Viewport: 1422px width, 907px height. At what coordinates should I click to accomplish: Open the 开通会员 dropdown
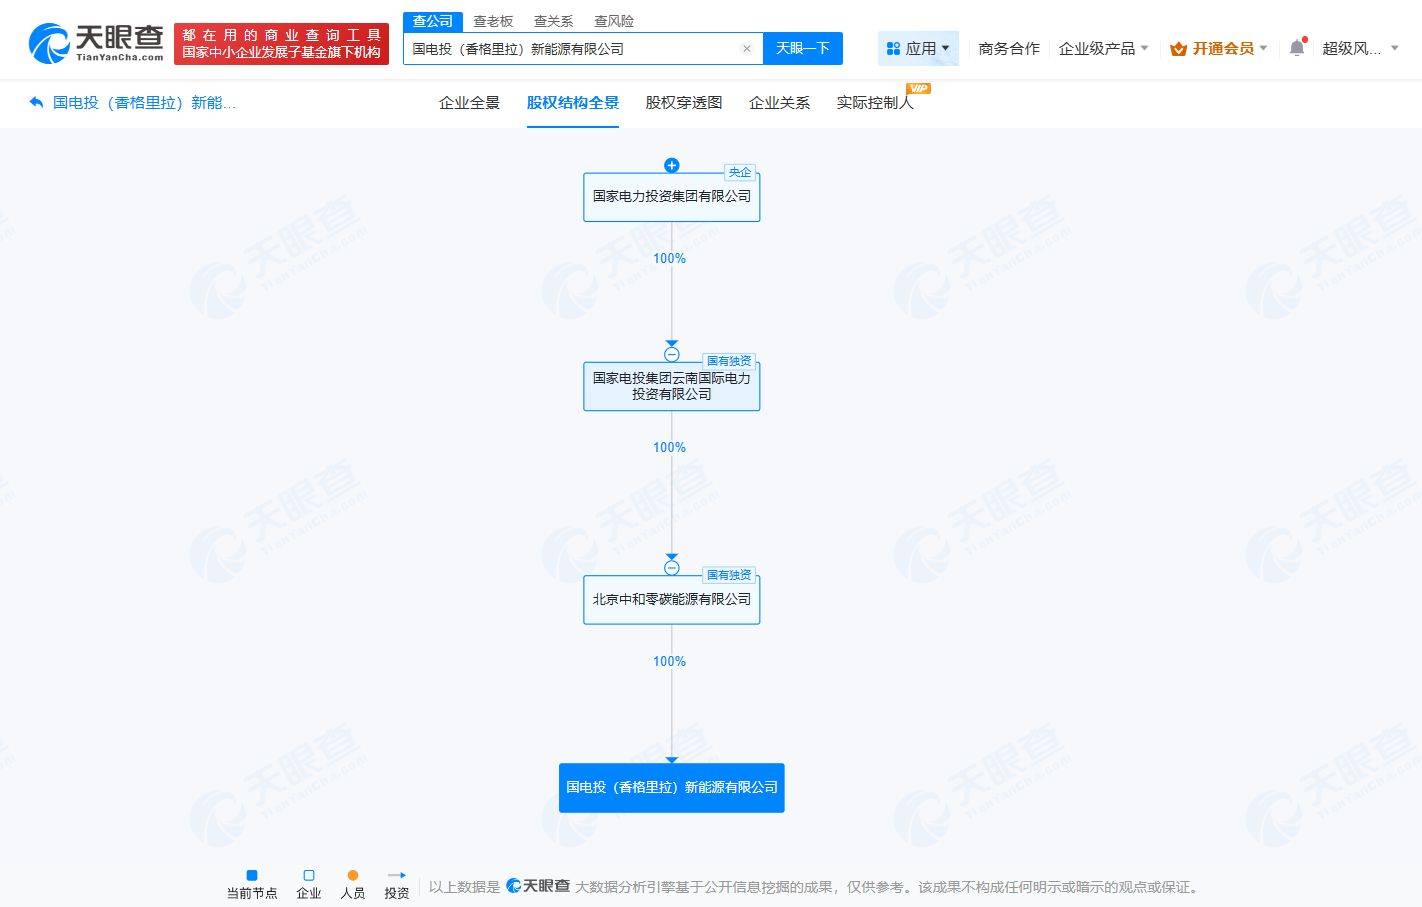[x=1219, y=48]
